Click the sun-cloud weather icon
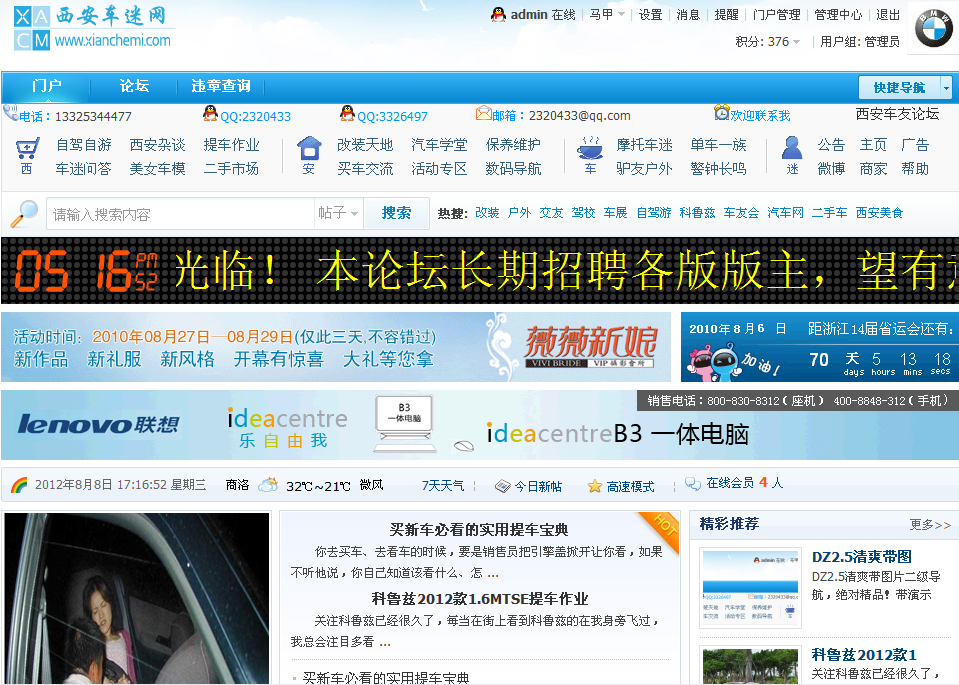Viewport: 959px width, 685px height. 268,485
